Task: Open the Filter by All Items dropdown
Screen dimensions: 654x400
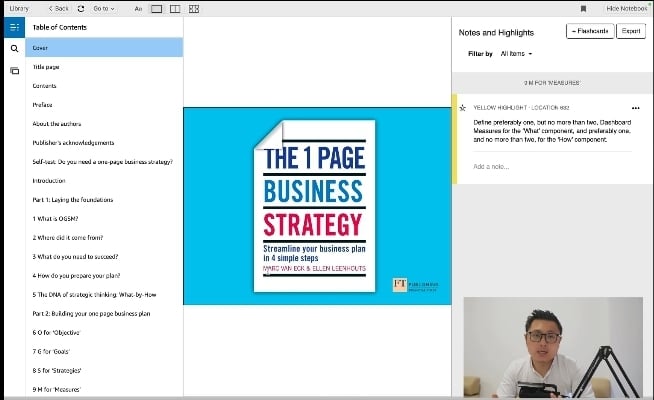Action: [x=516, y=54]
